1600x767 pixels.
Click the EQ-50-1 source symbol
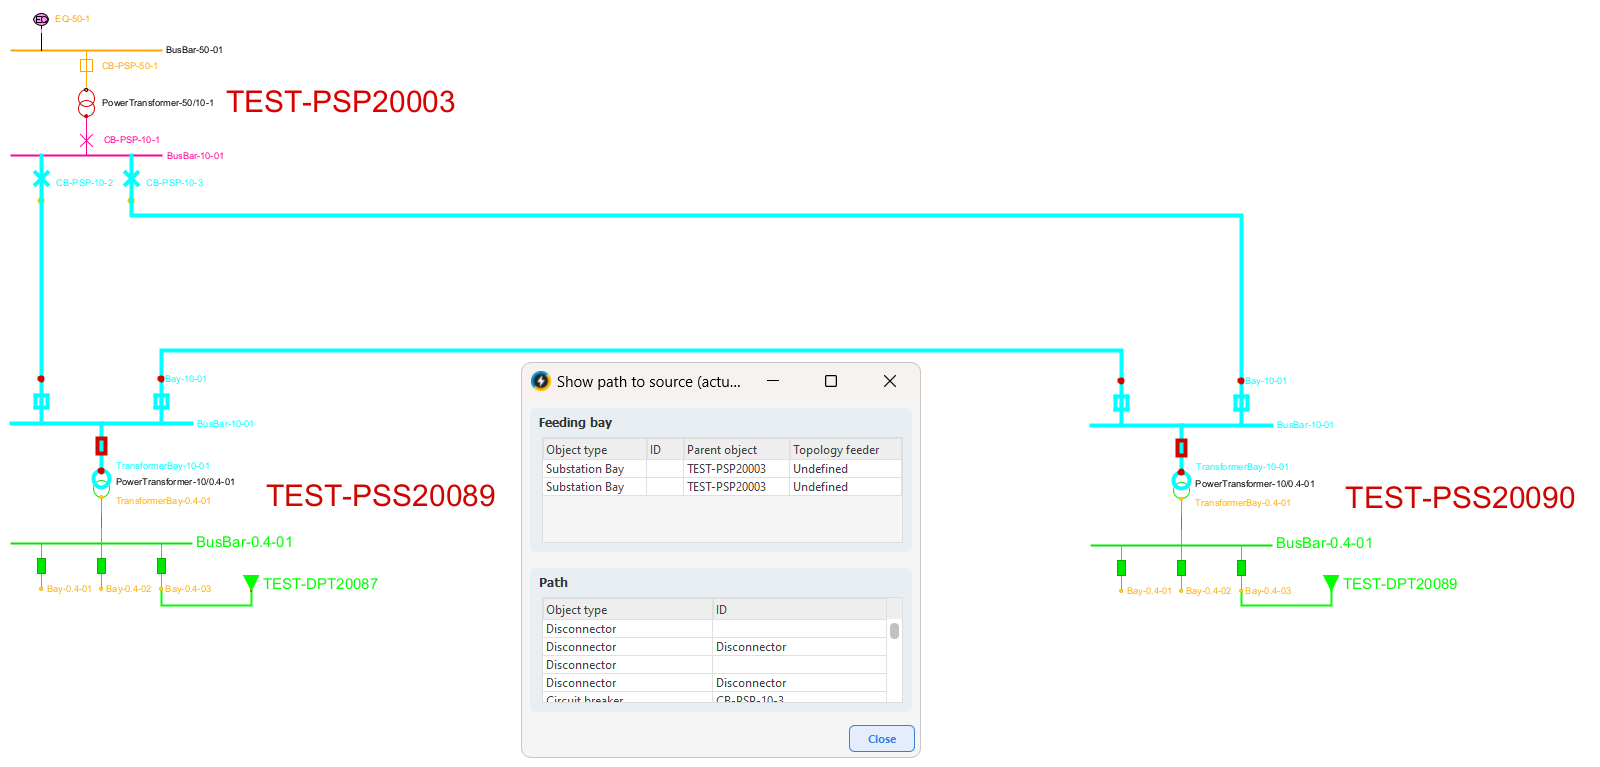tap(41, 19)
